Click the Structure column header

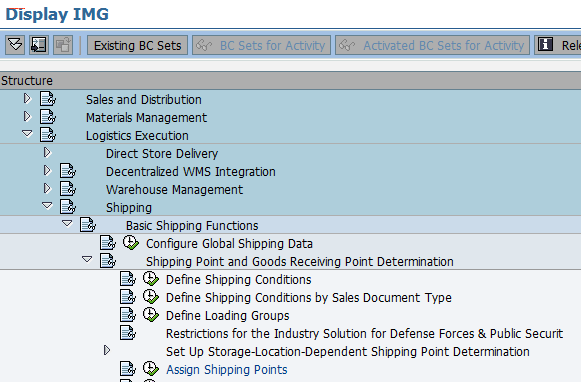(290, 80)
